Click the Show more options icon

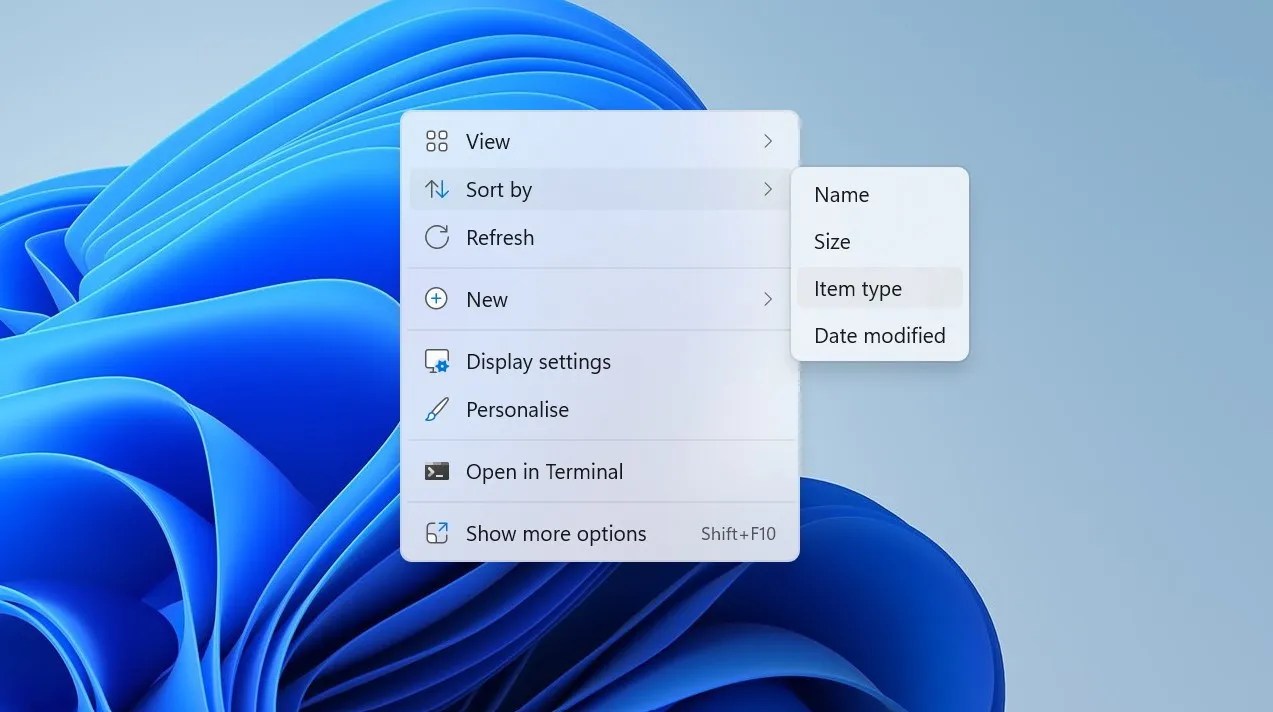pos(436,533)
